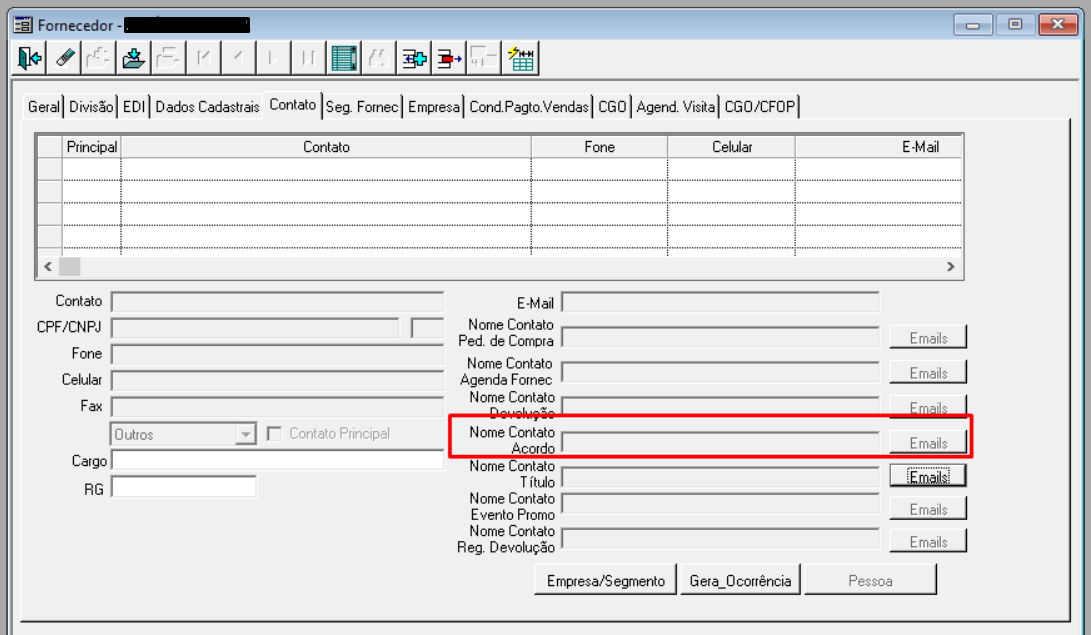The height and width of the screenshot is (635, 1091).
Task: Switch to the CGO tab
Action: [612, 106]
